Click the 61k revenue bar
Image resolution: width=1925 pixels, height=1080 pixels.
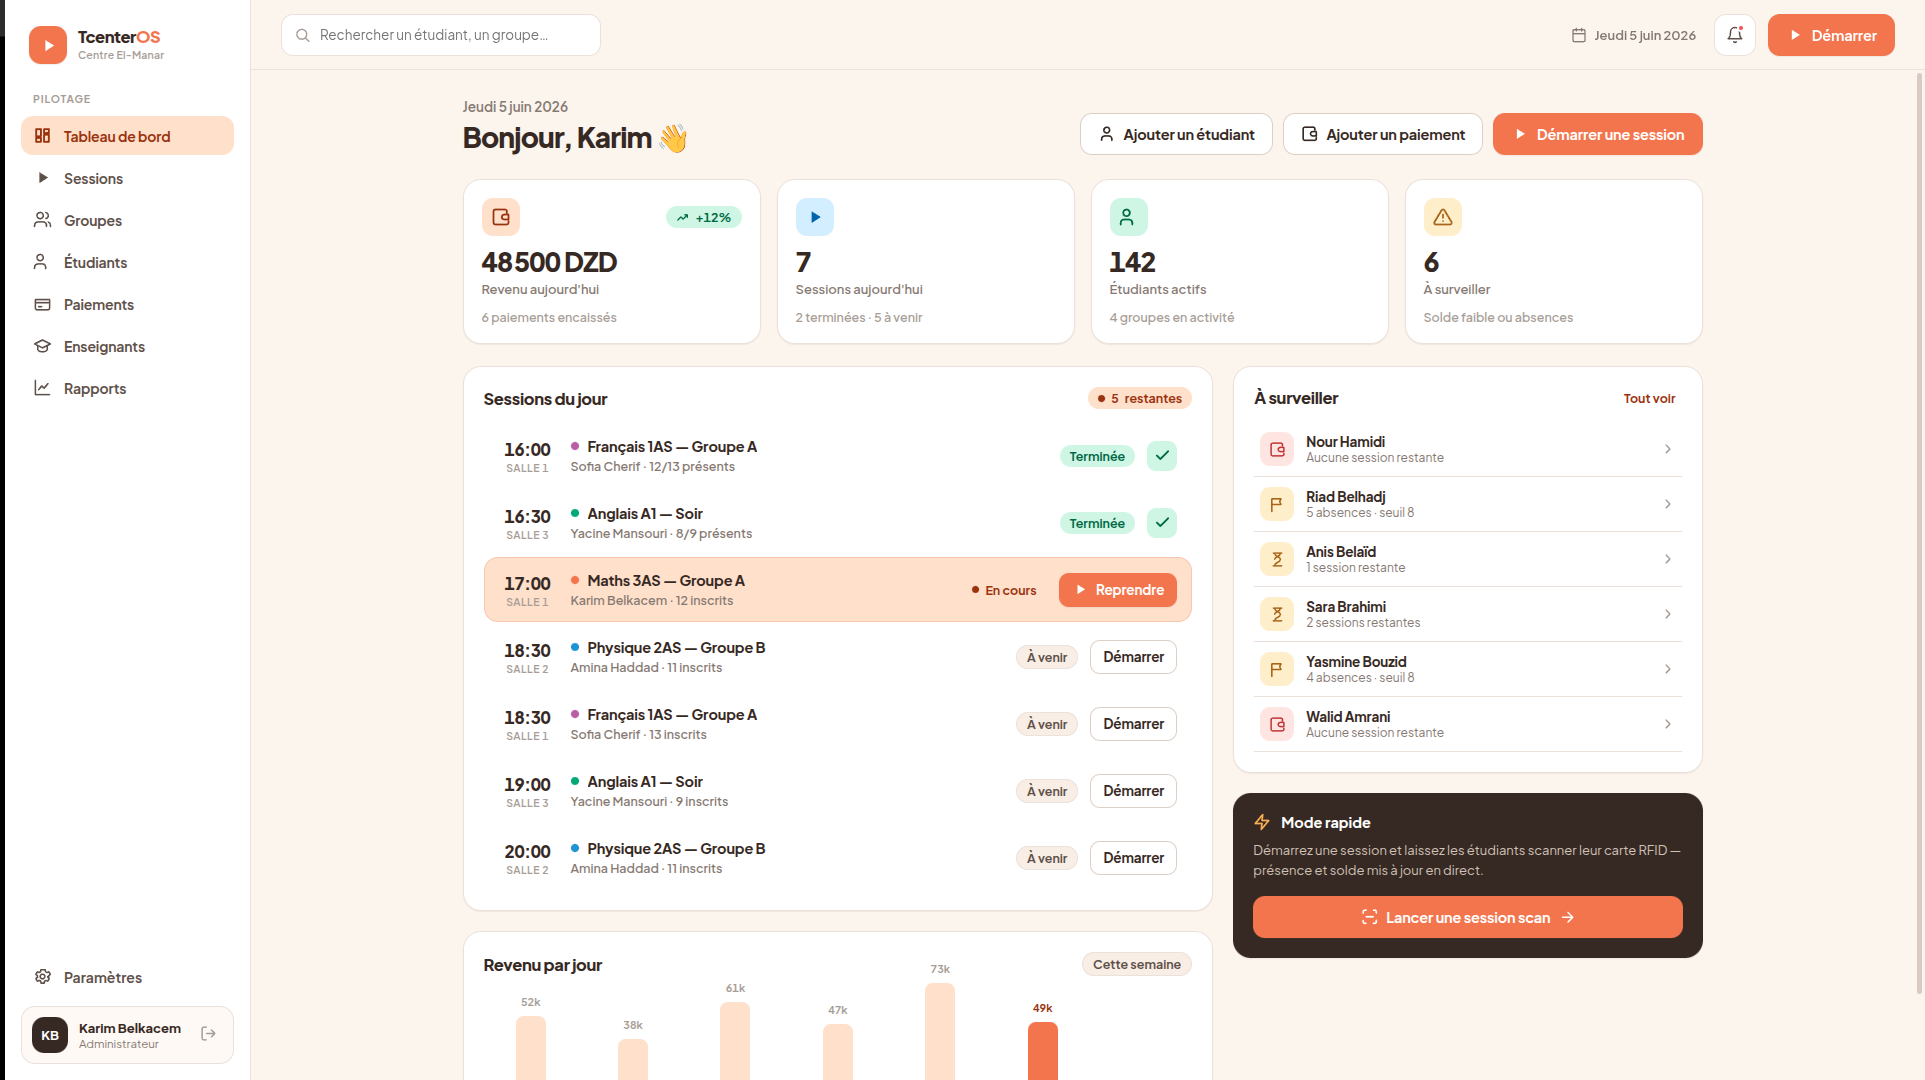click(735, 1041)
